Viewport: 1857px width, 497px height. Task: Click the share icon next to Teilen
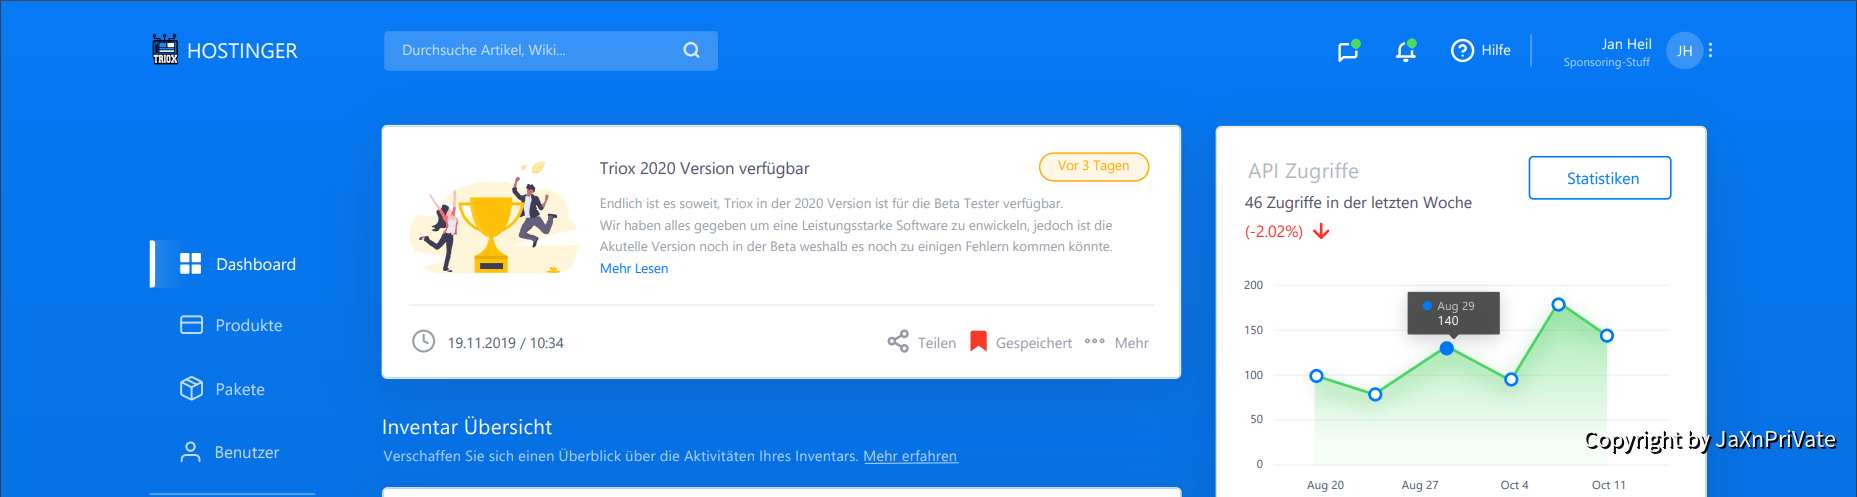coord(898,341)
